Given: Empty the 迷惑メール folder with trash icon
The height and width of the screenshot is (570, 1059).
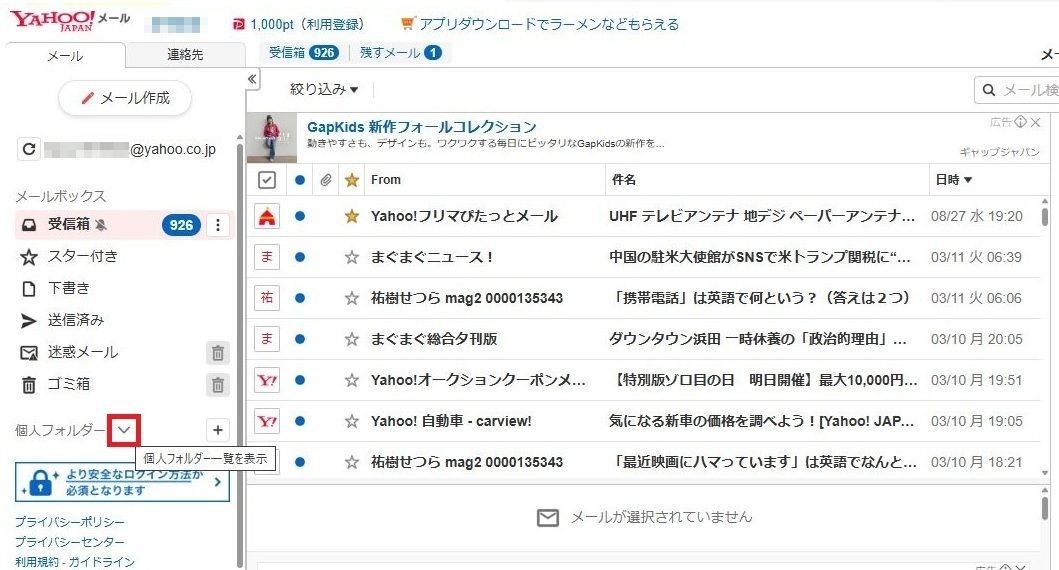Looking at the screenshot, I should click(218, 352).
